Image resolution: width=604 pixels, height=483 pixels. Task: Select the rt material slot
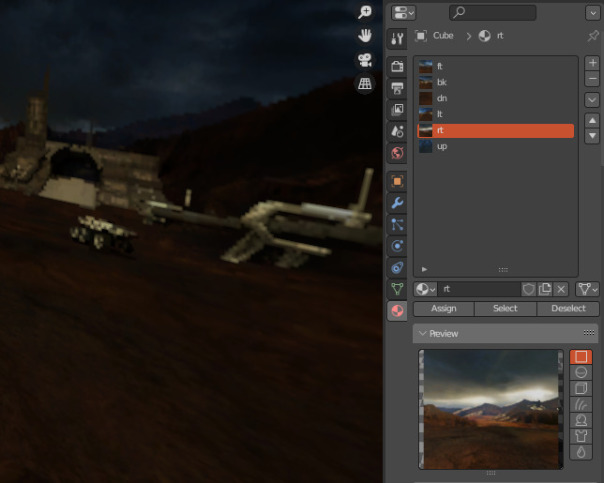[x=496, y=131]
